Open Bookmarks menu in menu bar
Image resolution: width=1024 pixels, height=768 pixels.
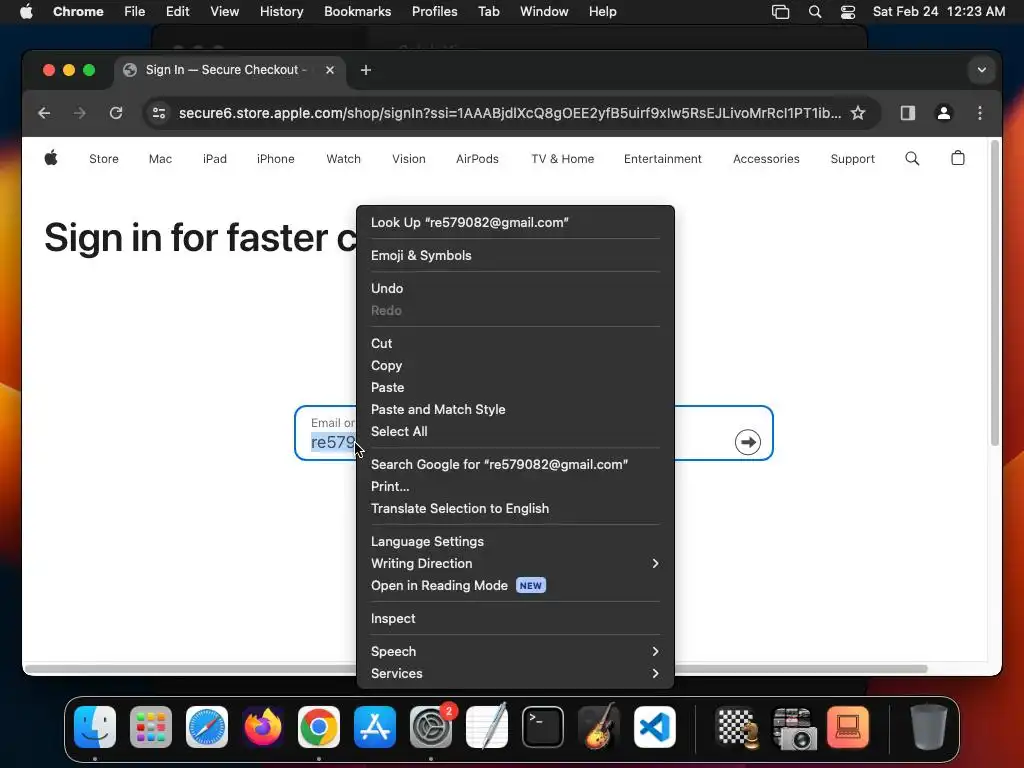pyautogui.click(x=357, y=12)
